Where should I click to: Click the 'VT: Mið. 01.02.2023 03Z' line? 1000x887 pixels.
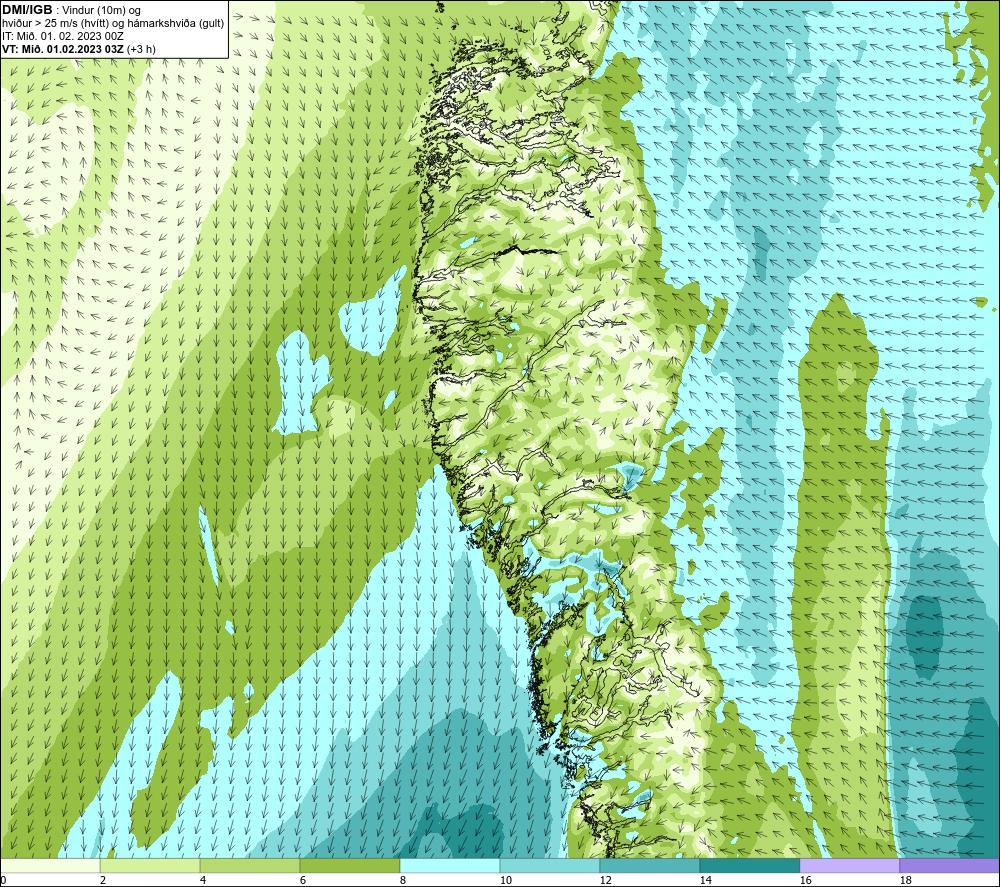(79, 49)
